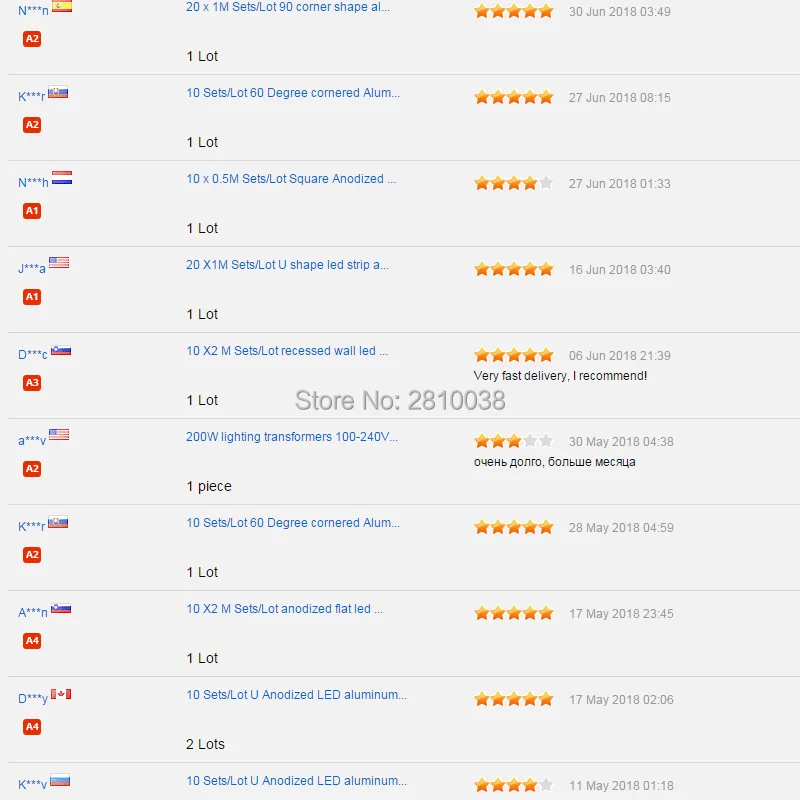Click the date '11 May 2018 01:18'
The height and width of the screenshot is (800, 800).
(621, 786)
